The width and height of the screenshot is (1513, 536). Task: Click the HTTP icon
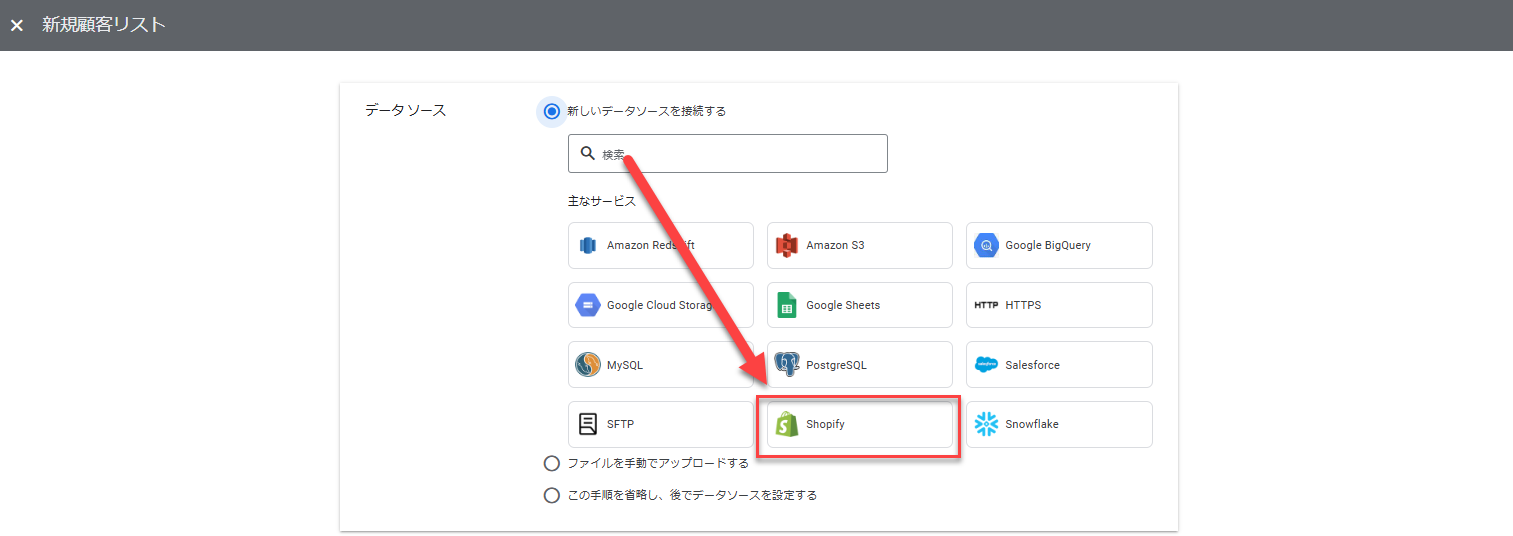click(986, 306)
